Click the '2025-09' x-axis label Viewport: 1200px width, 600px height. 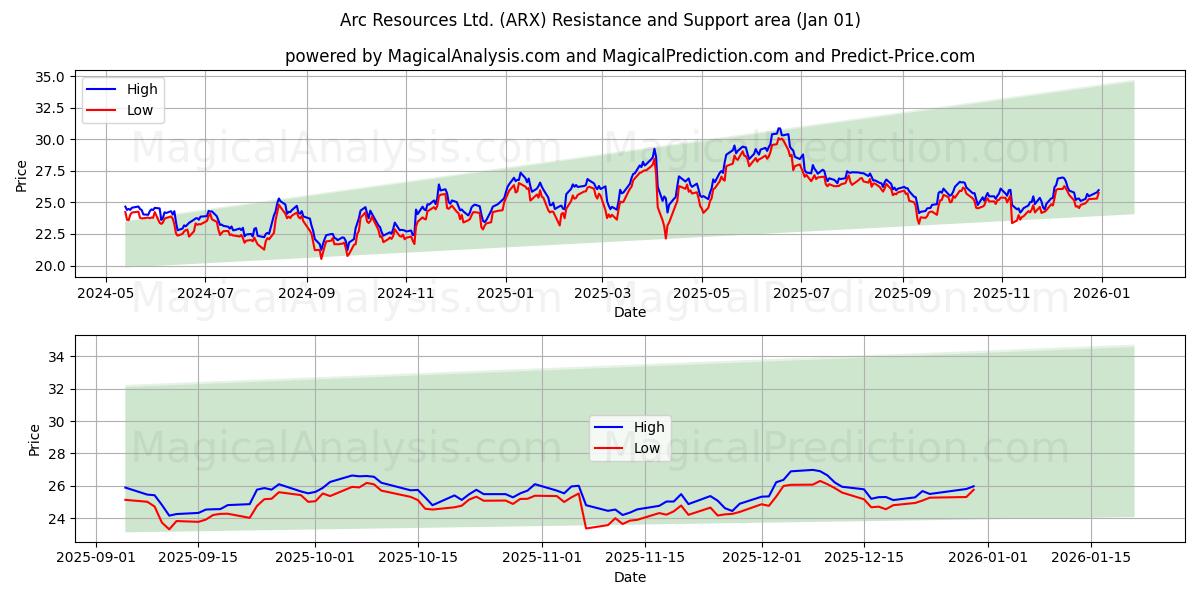tap(903, 294)
